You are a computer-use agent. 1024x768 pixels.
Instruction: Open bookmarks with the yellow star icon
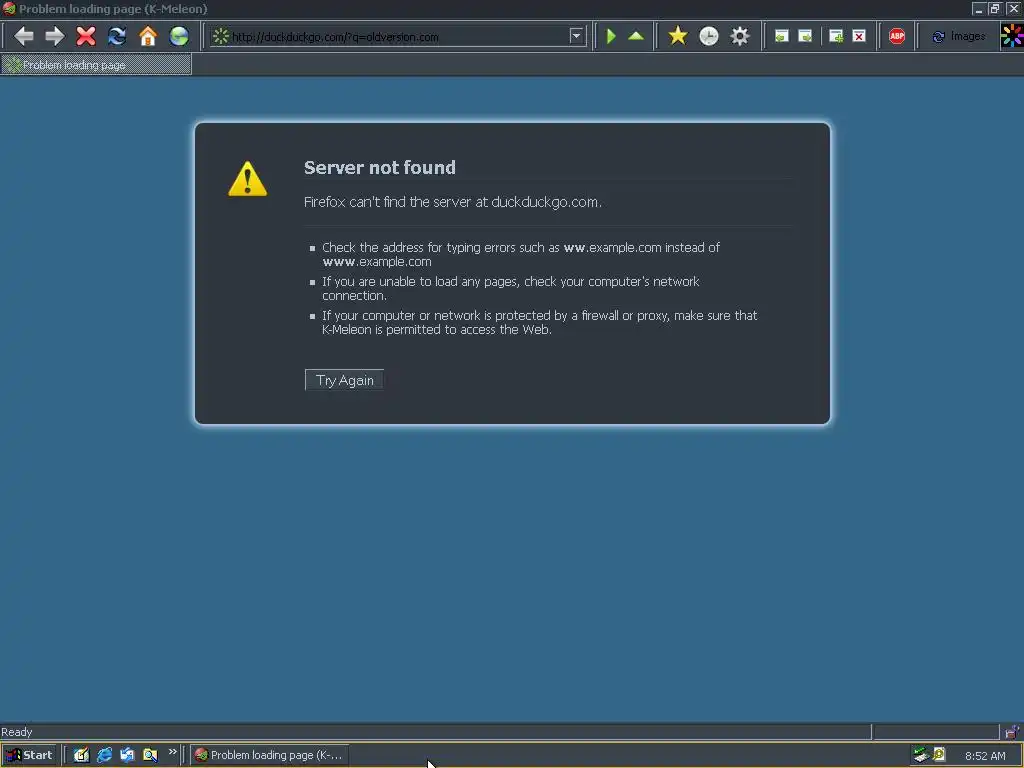(678, 36)
